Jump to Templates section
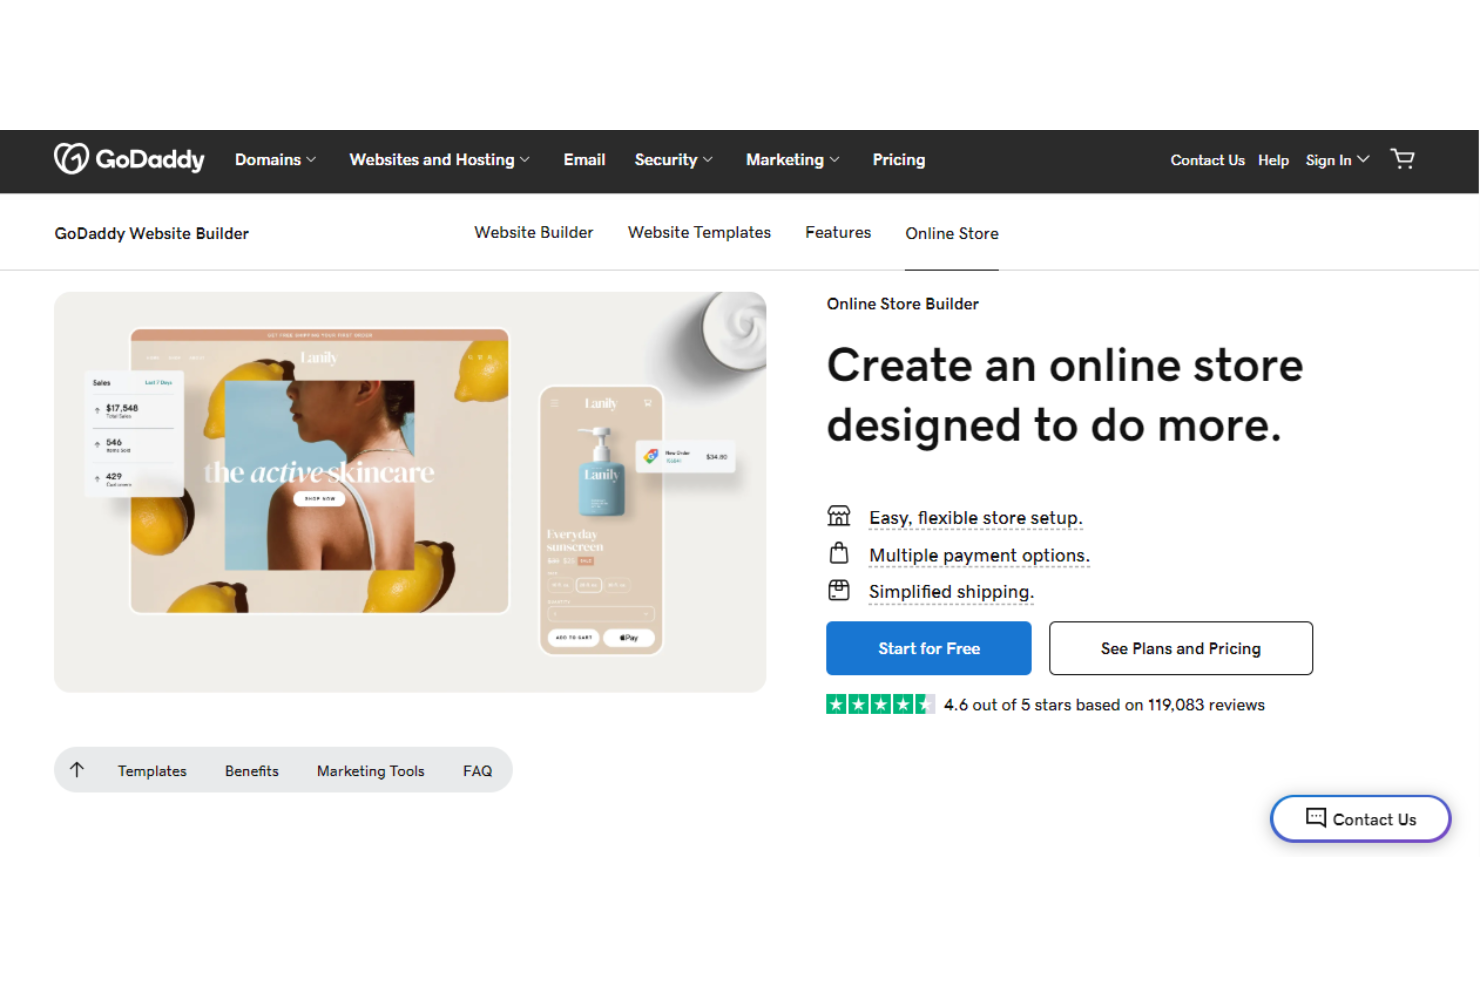 [152, 771]
